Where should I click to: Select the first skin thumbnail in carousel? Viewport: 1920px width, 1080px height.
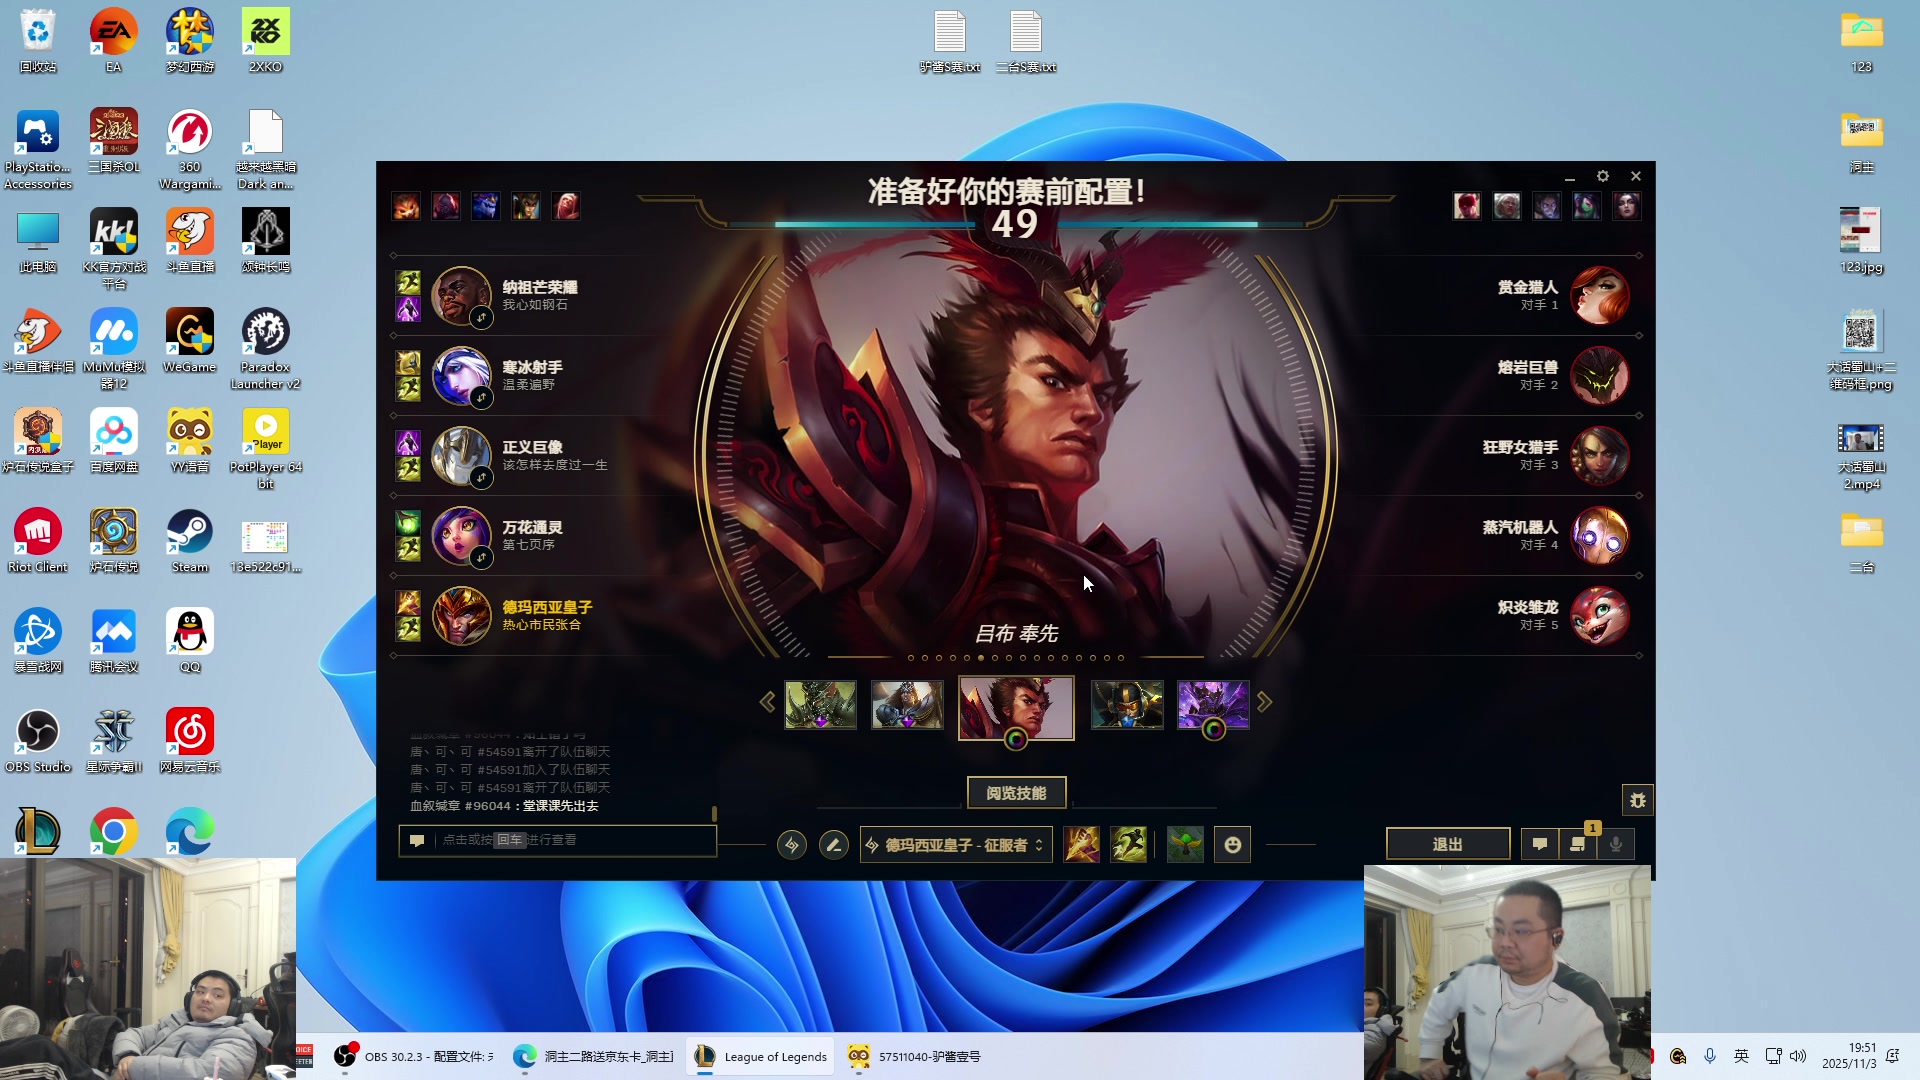[820, 705]
